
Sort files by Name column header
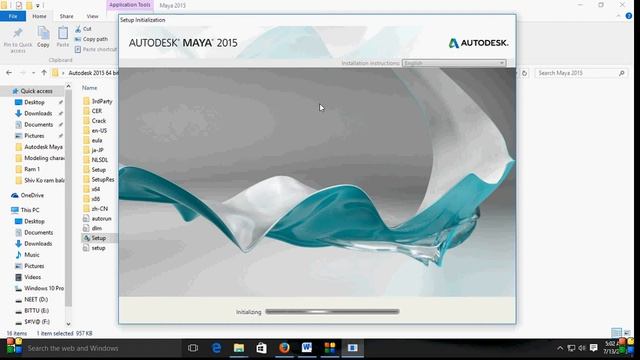pos(89,88)
